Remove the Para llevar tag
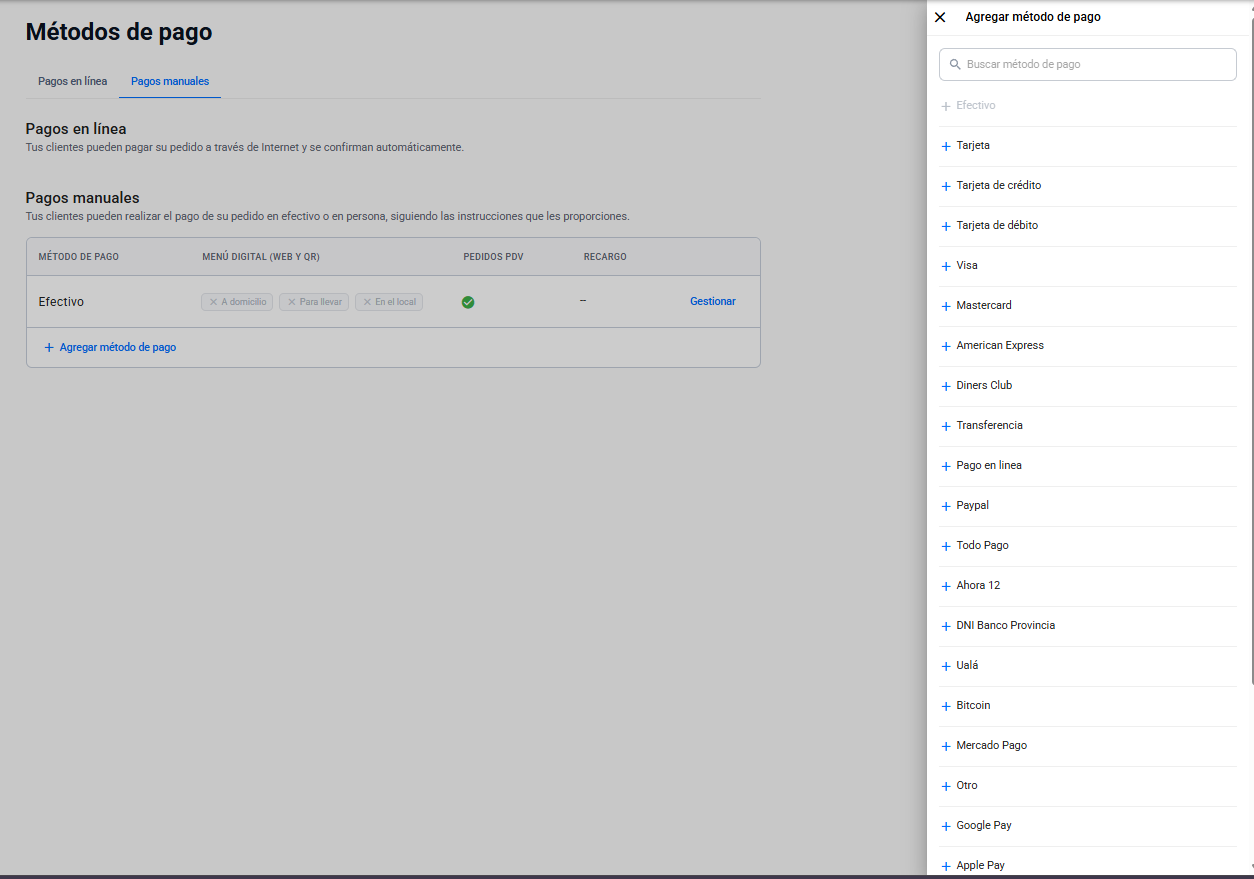This screenshot has width=1254, height=879. click(292, 302)
